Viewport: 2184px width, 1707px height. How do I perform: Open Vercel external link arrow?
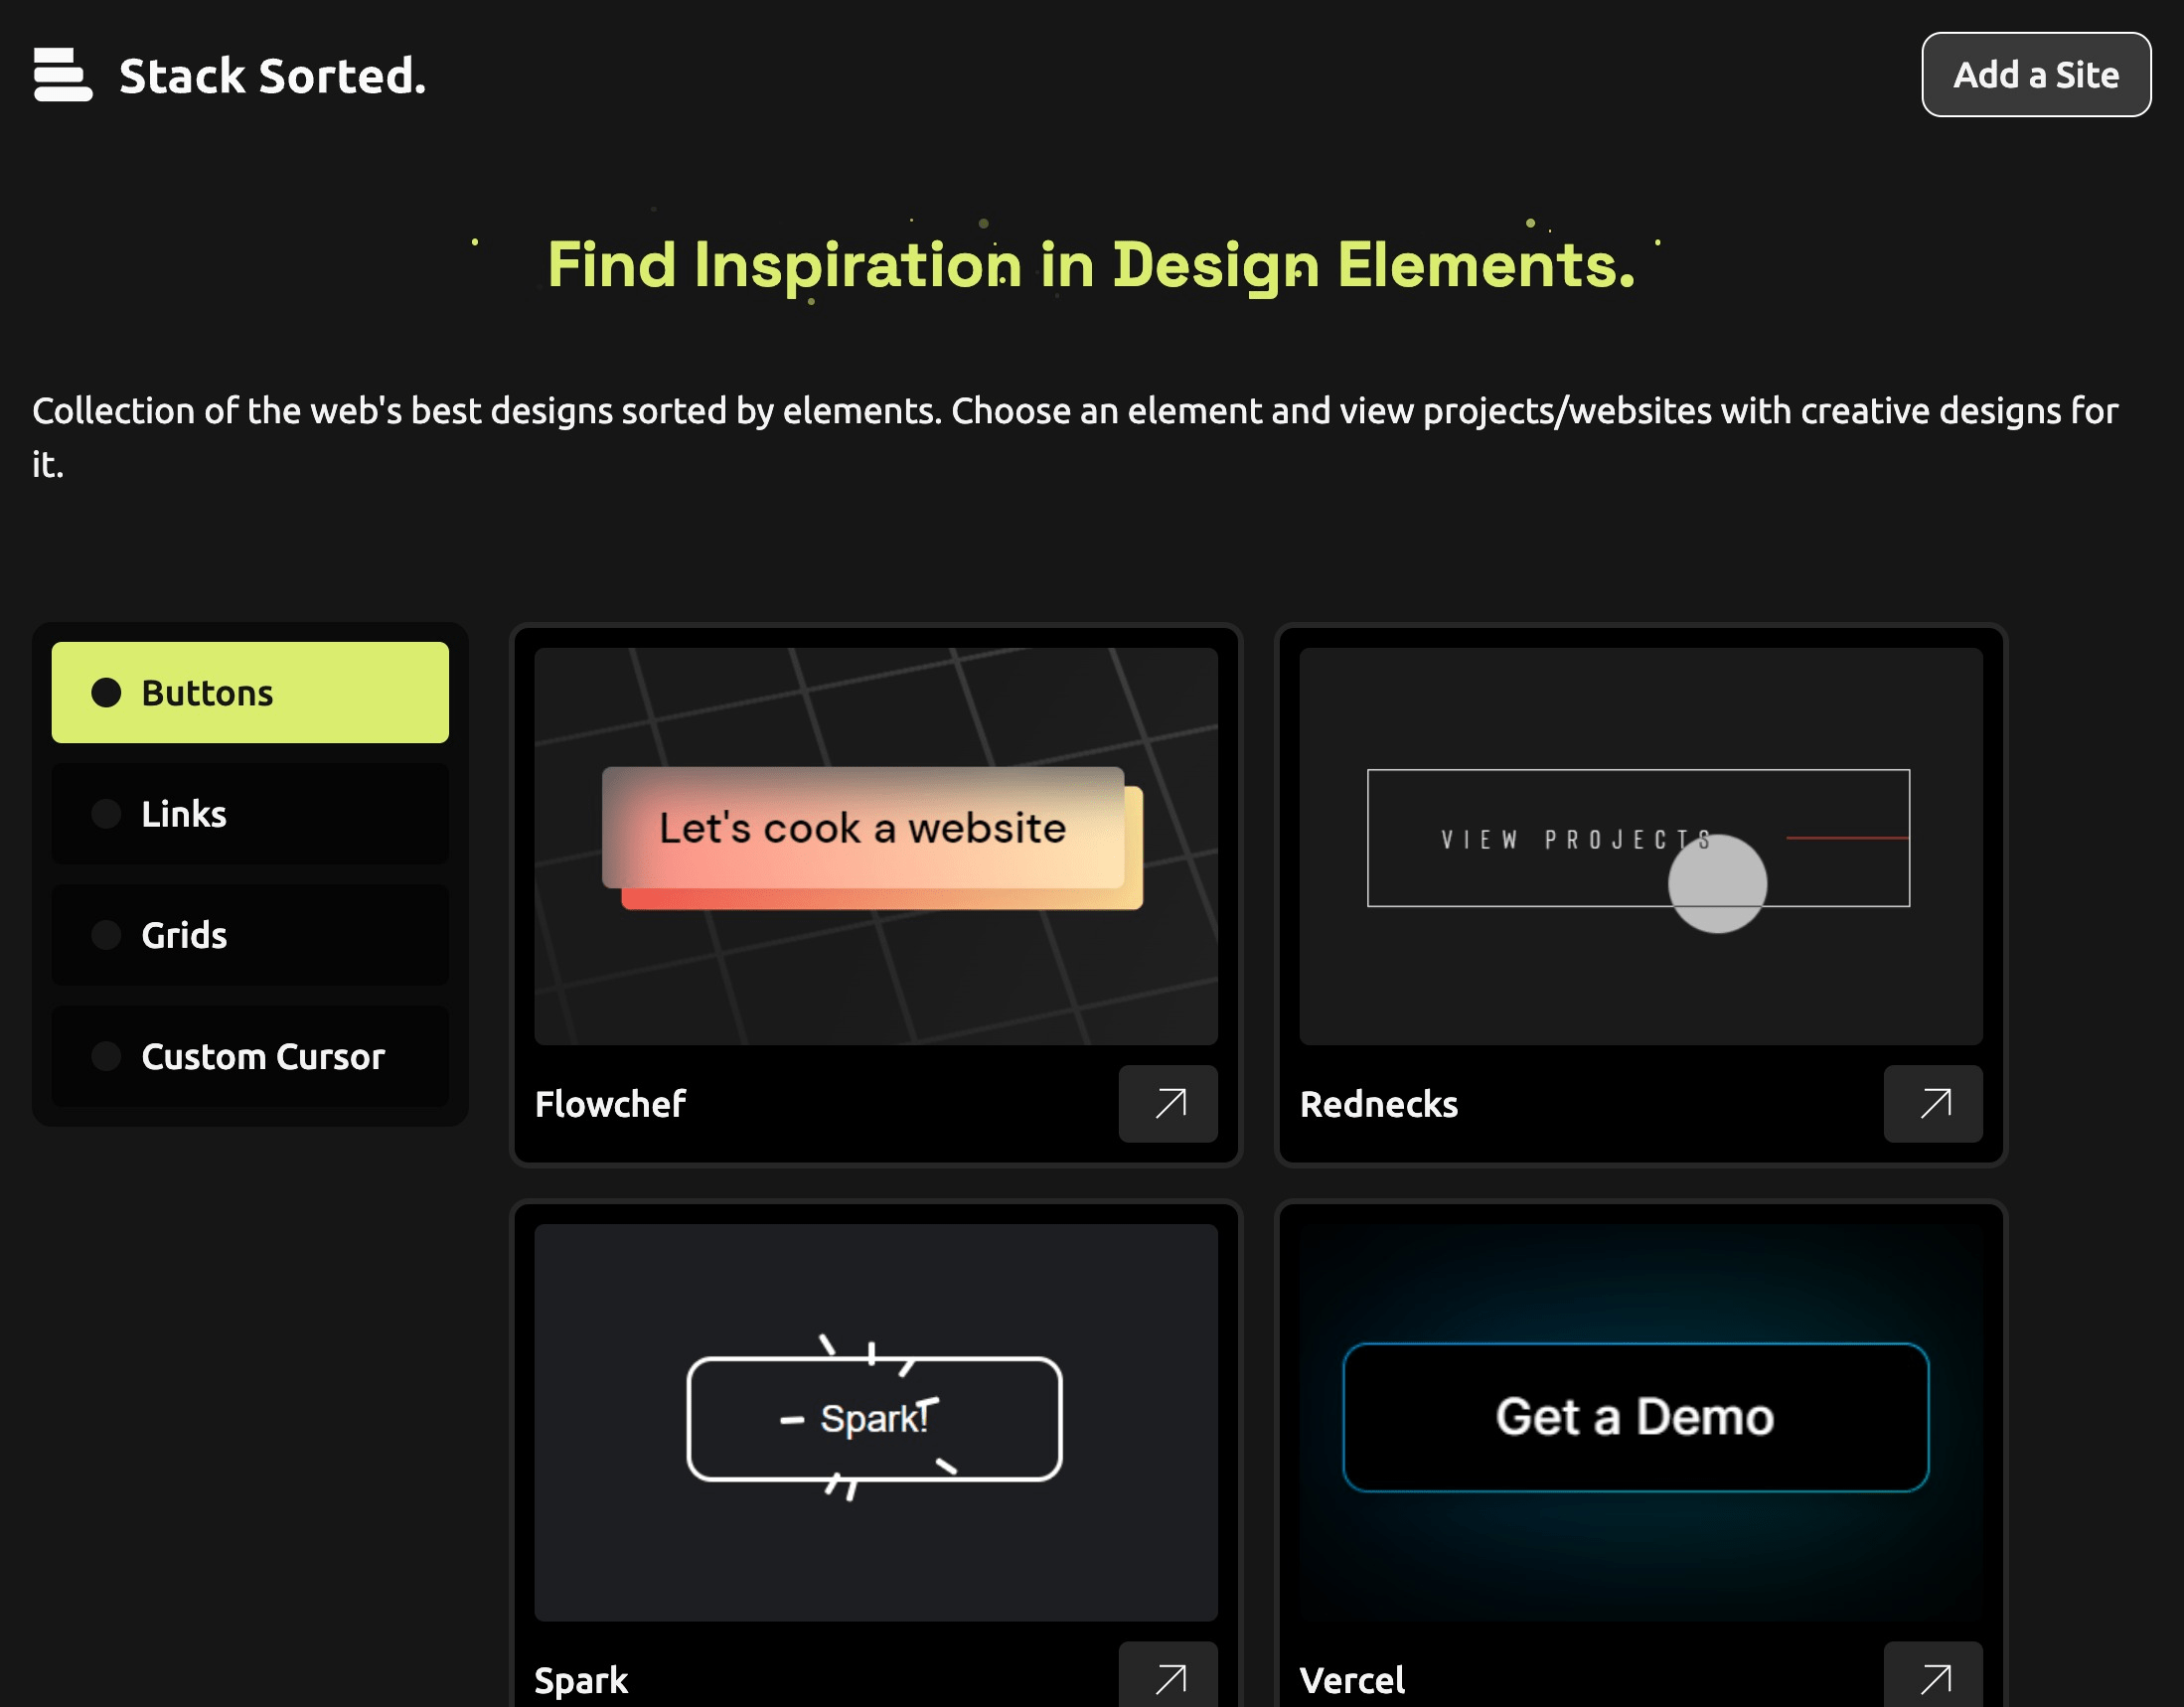tap(1933, 1675)
